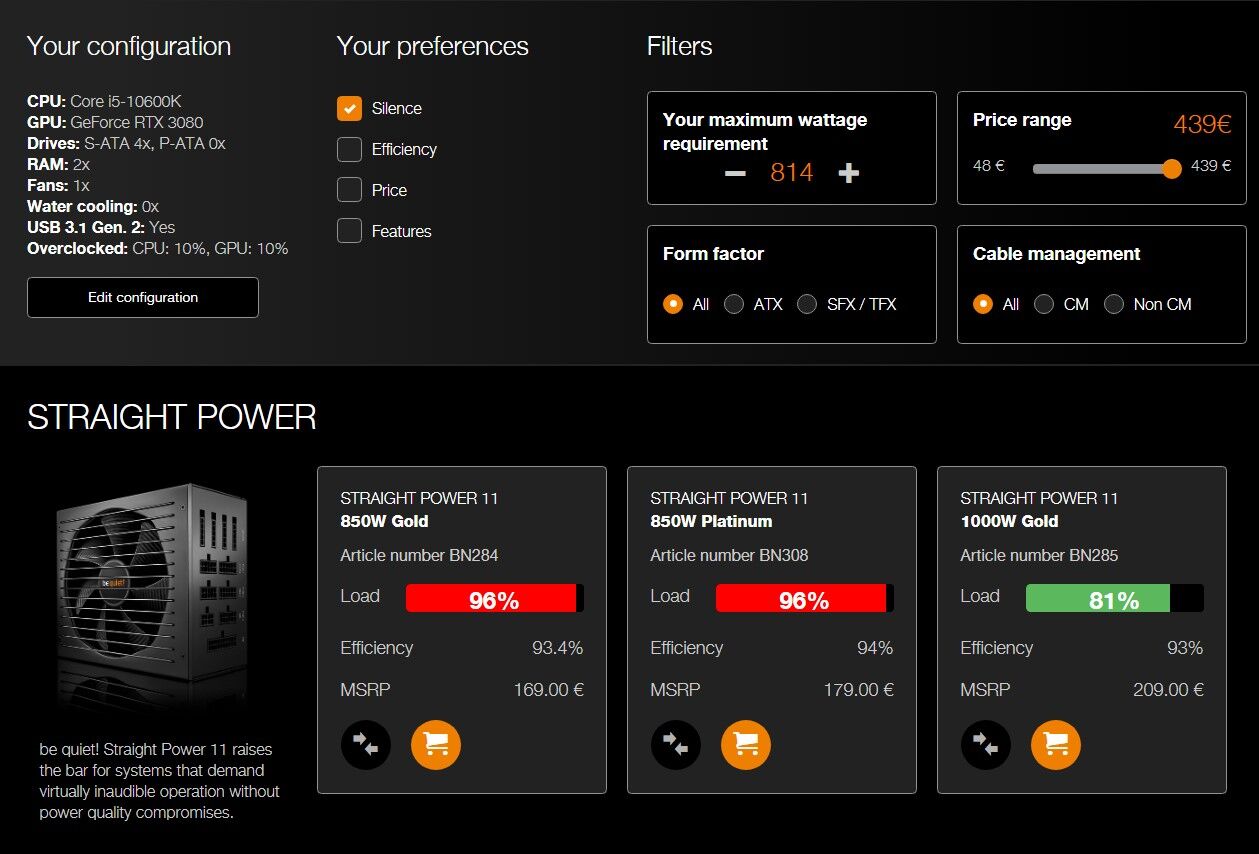Select Non CM cable management
This screenshot has height=854, width=1259.
coord(1114,304)
